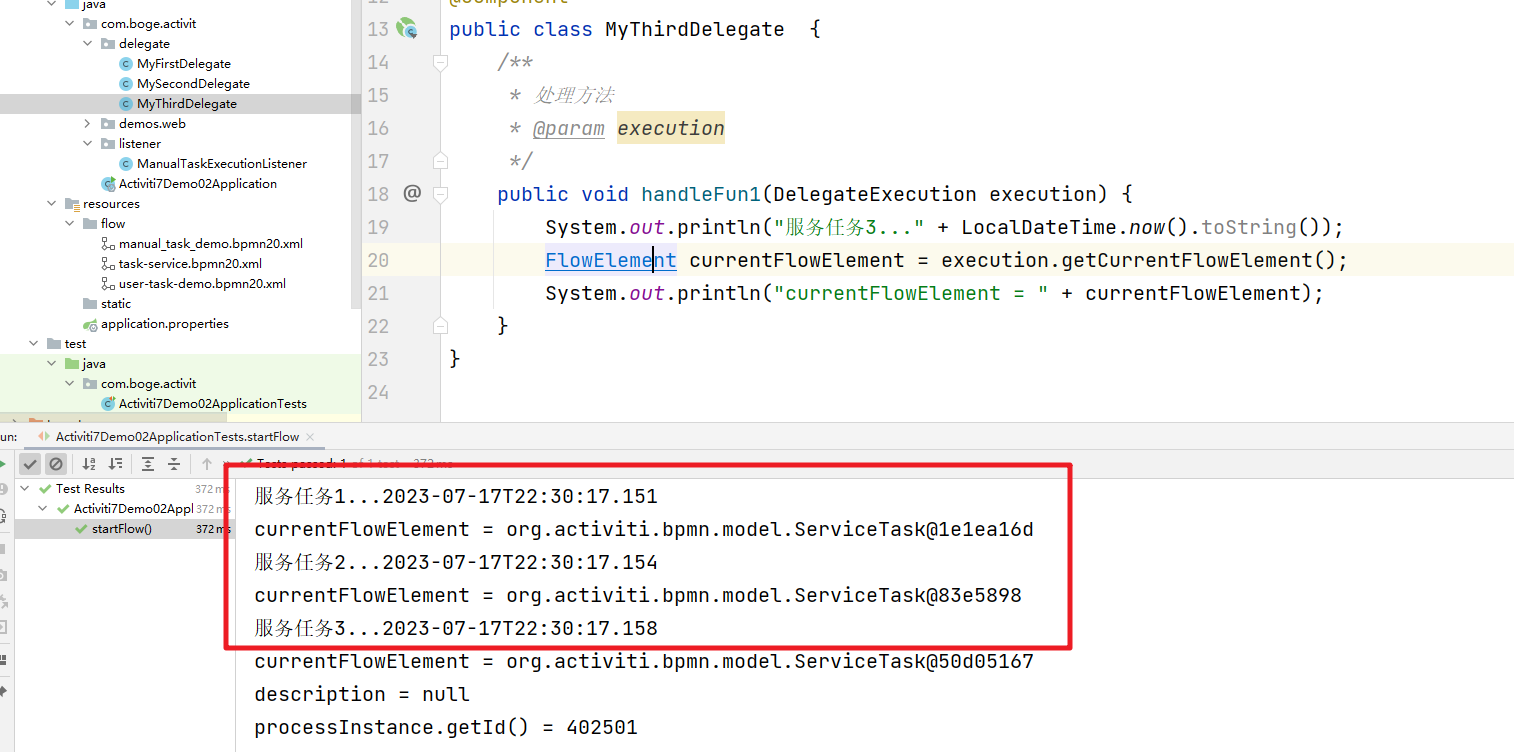The image size is (1514, 752).
Task: Open task-service.bpmn20.xml file
Action: pos(190,264)
